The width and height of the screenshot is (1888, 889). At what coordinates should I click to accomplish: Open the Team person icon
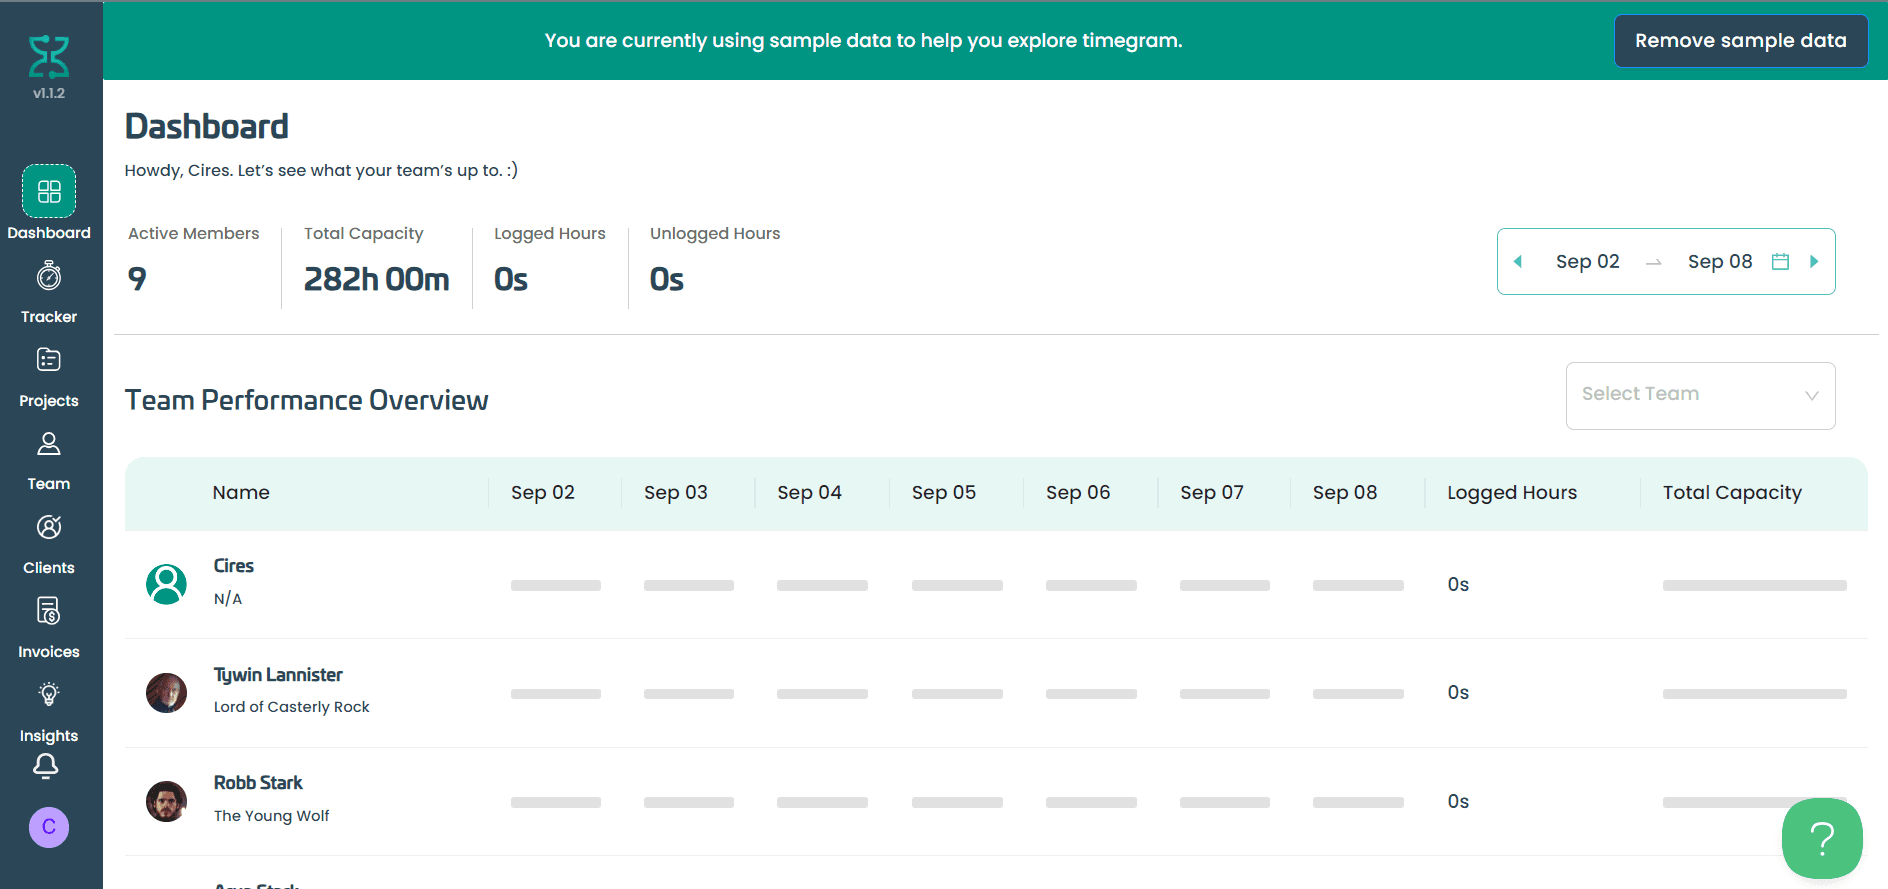click(49, 443)
